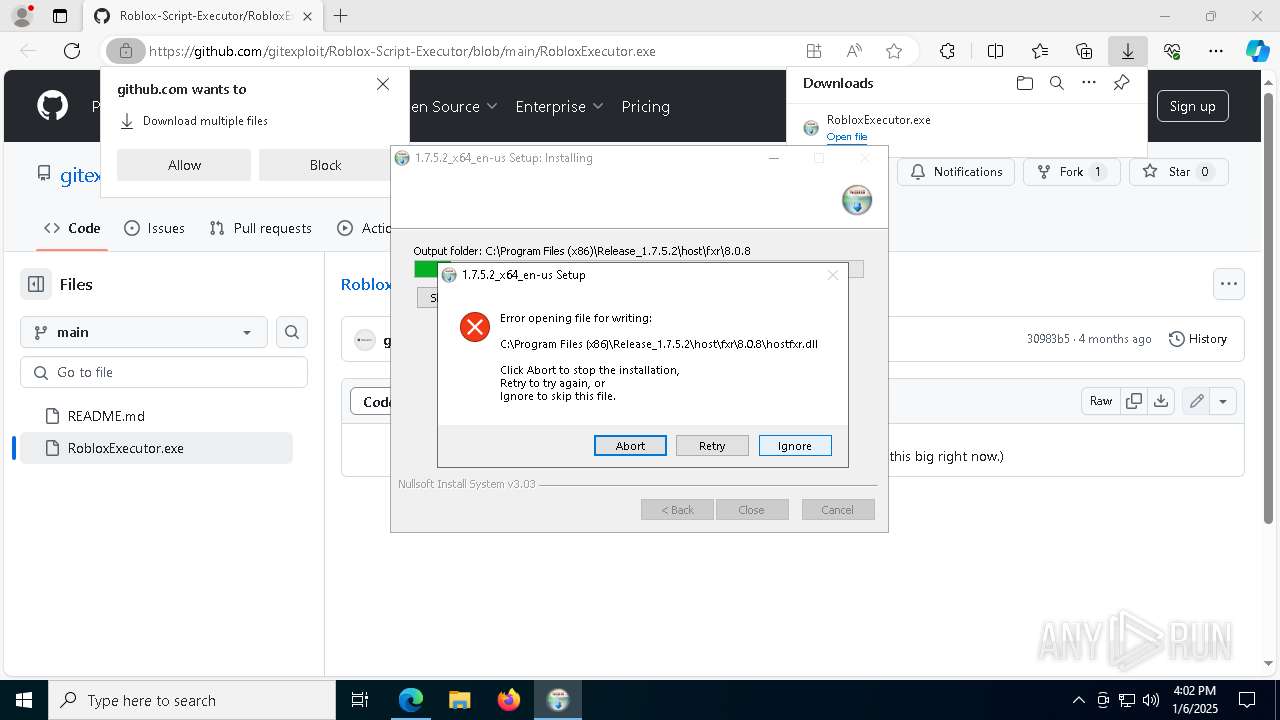
Task: Select RobloxExecutor.exe in the file tree
Action: pos(156,448)
